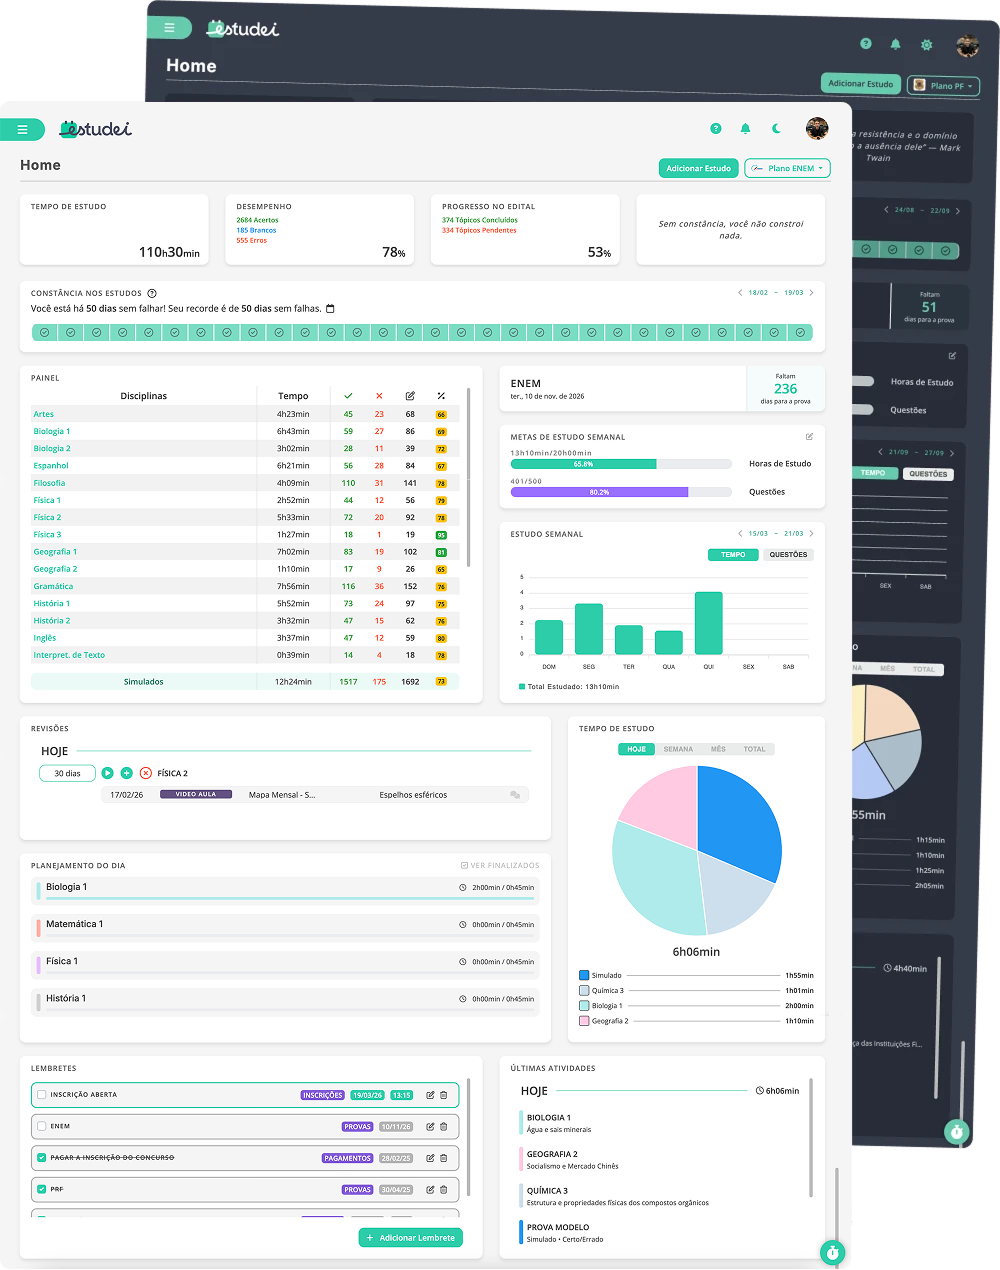Viewport: 1000px width, 1270px height.
Task: Start the Física 2 review with the play icon
Action: pyautogui.click(x=107, y=773)
